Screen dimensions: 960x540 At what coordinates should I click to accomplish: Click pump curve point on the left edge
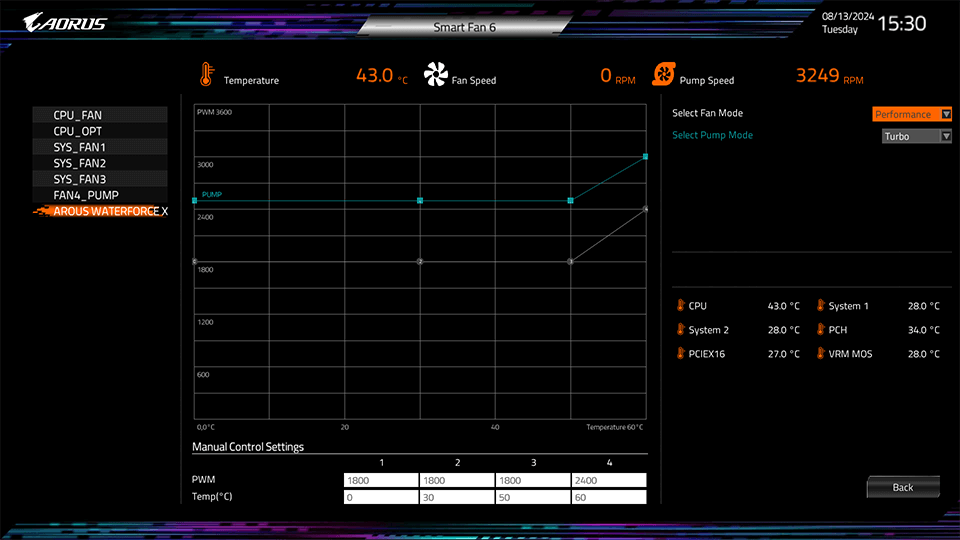(x=194, y=201)
